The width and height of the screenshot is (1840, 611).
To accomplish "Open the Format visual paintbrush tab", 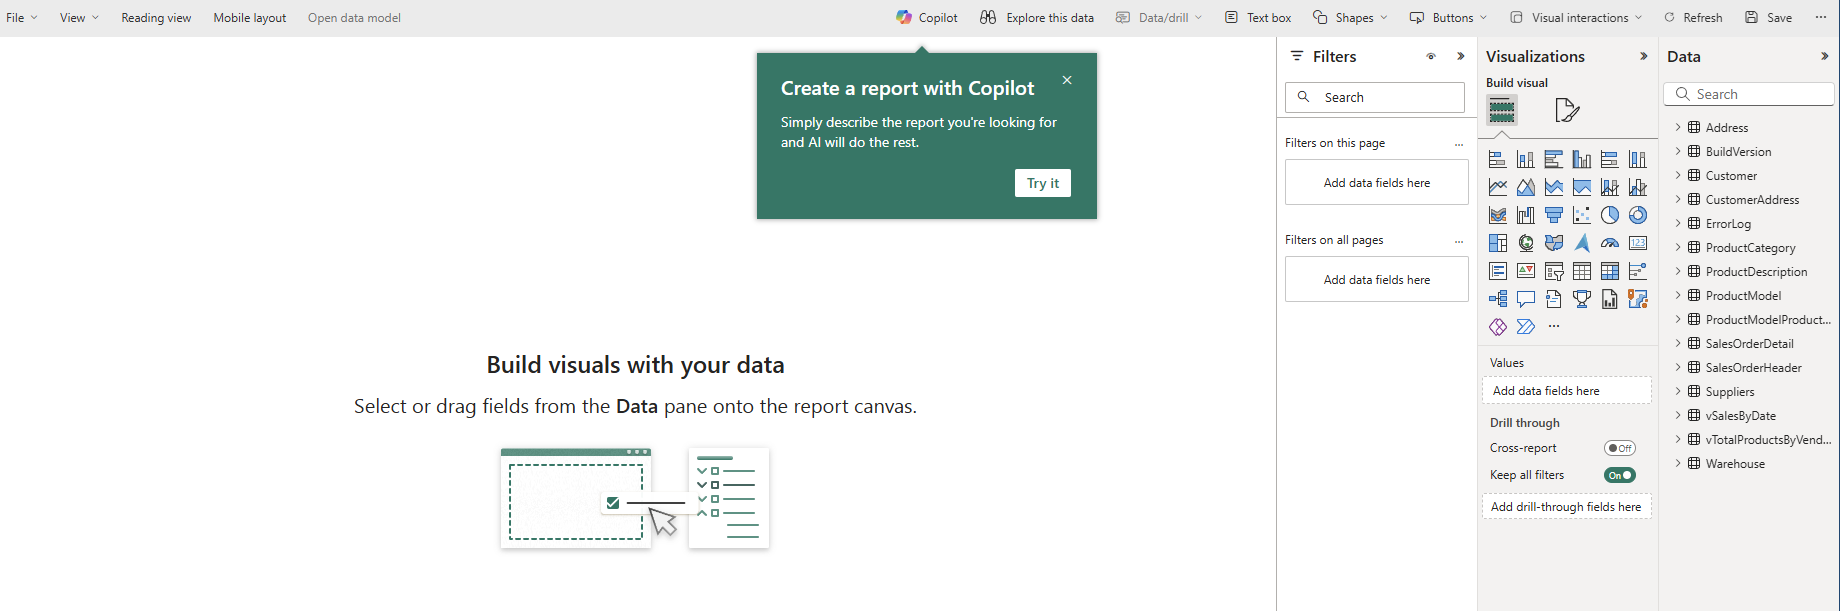I will coord(1566,110).
